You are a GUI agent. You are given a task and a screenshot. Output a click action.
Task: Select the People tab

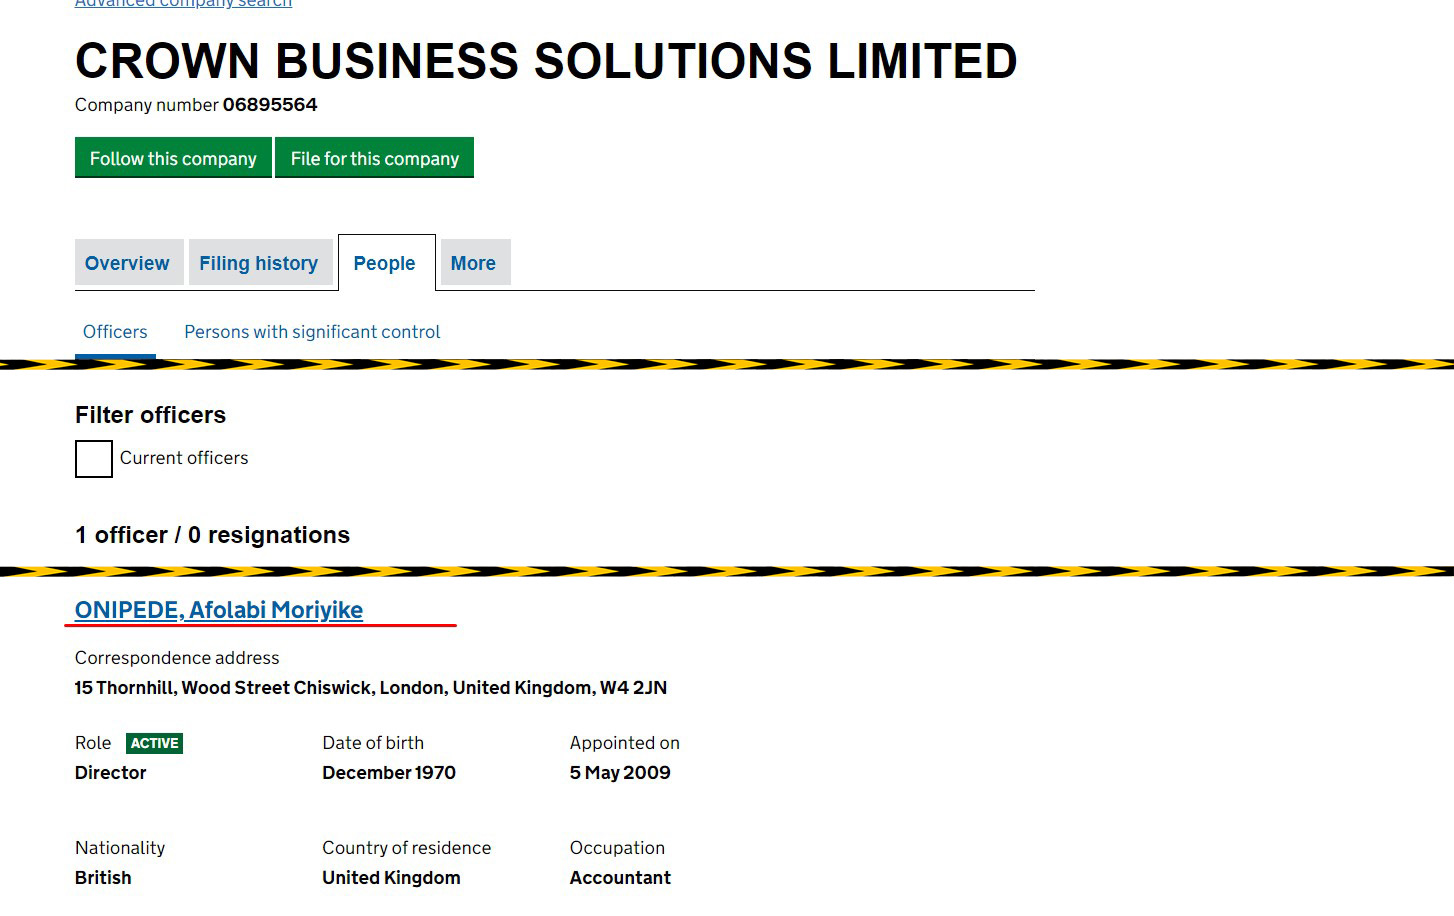click(x=384, y=263)
